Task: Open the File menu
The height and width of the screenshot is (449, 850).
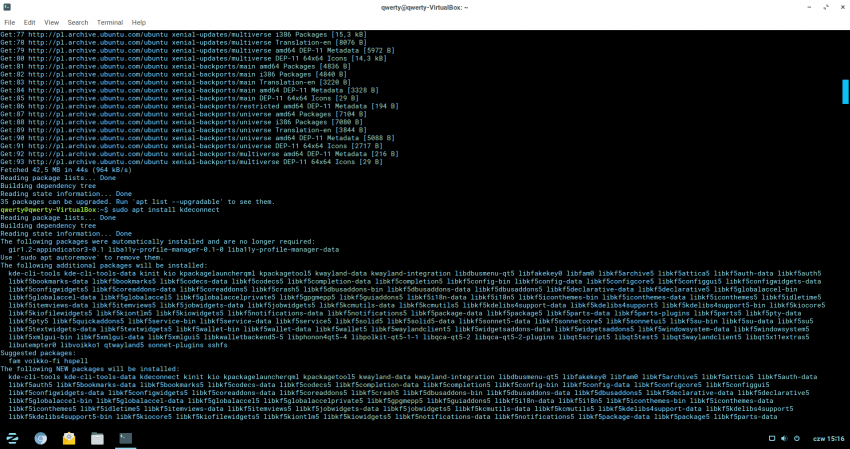Action: tap(10, 22)
